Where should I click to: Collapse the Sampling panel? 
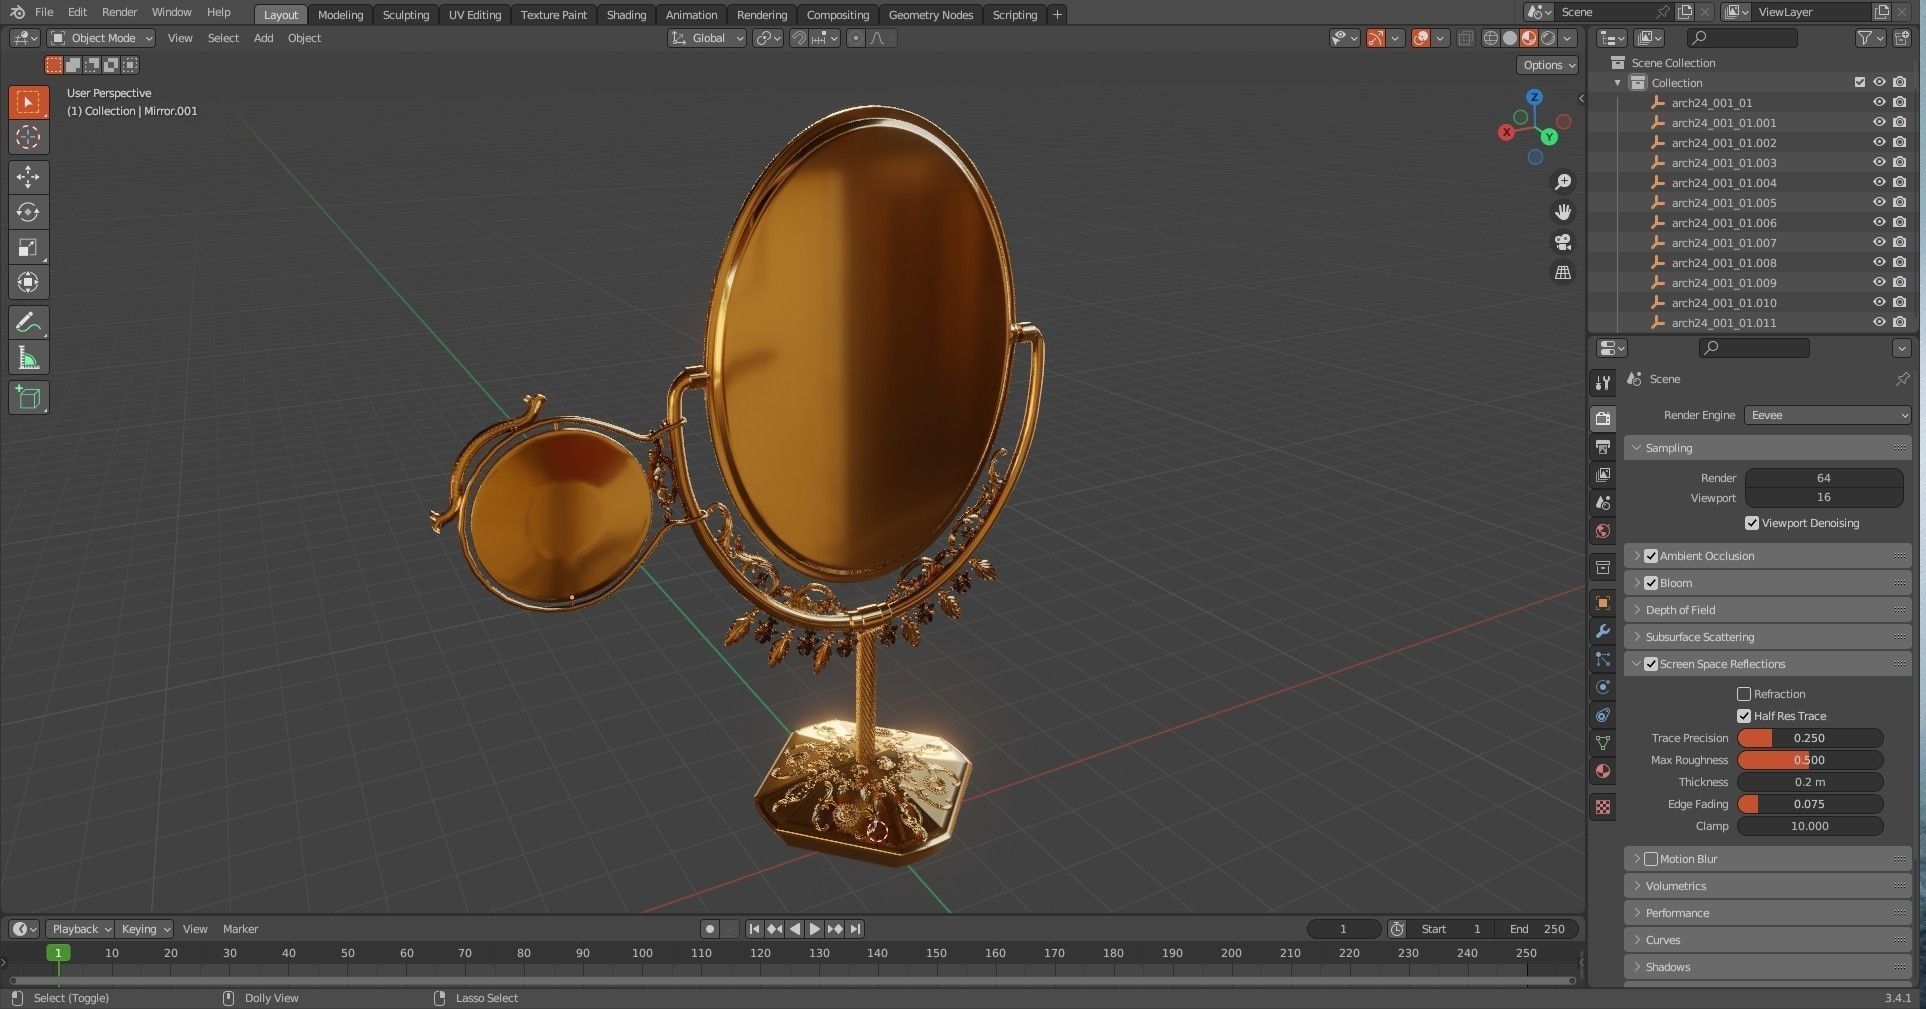pos(1767,448)
